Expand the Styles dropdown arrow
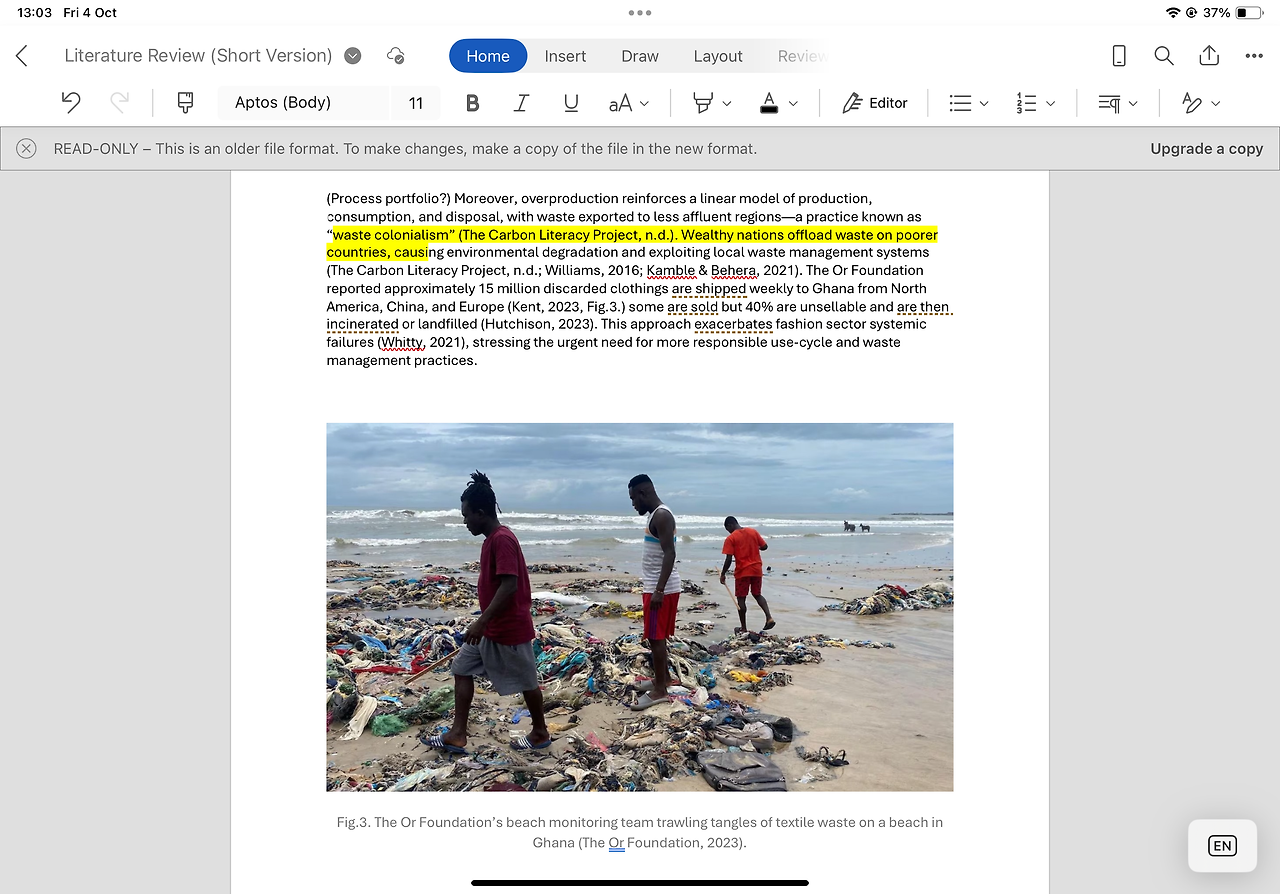This screenshot has width=1280, height=894. (x=1216, y=103)
